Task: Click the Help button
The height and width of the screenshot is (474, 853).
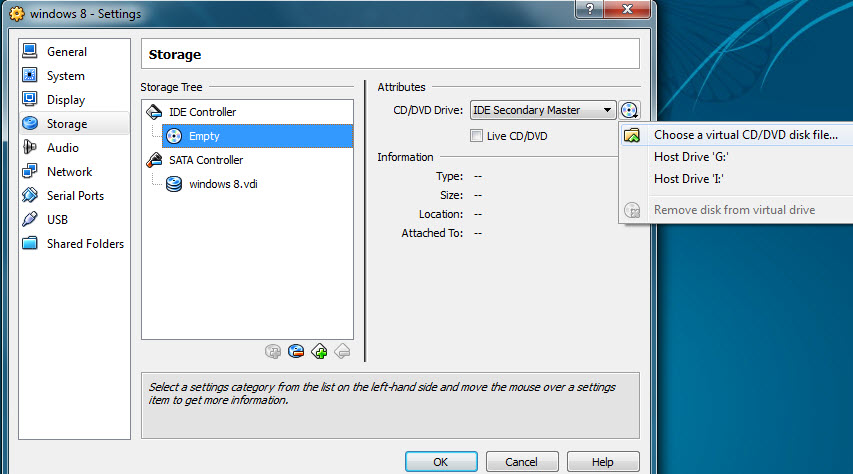Action: pos(603,462)
